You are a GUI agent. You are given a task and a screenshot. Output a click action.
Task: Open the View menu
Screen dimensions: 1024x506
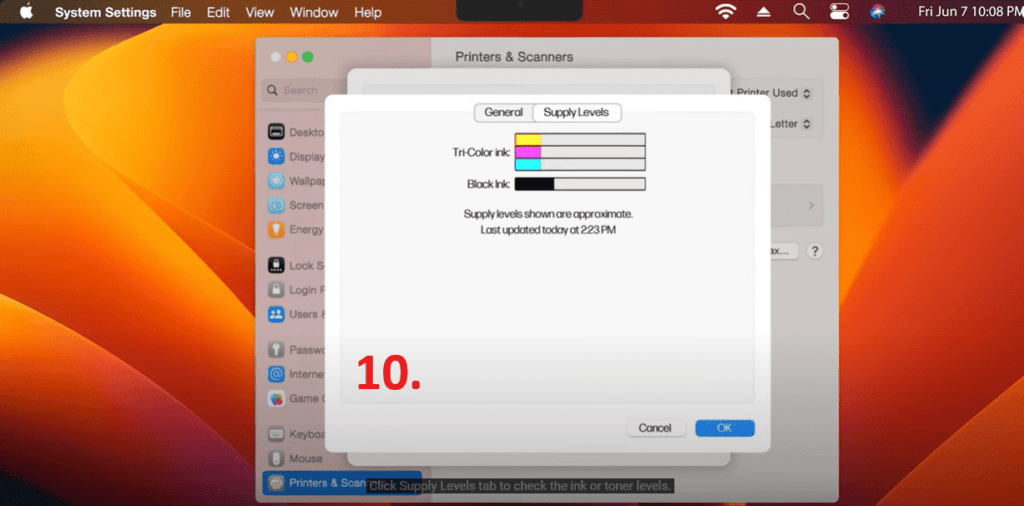pos(259,12)
